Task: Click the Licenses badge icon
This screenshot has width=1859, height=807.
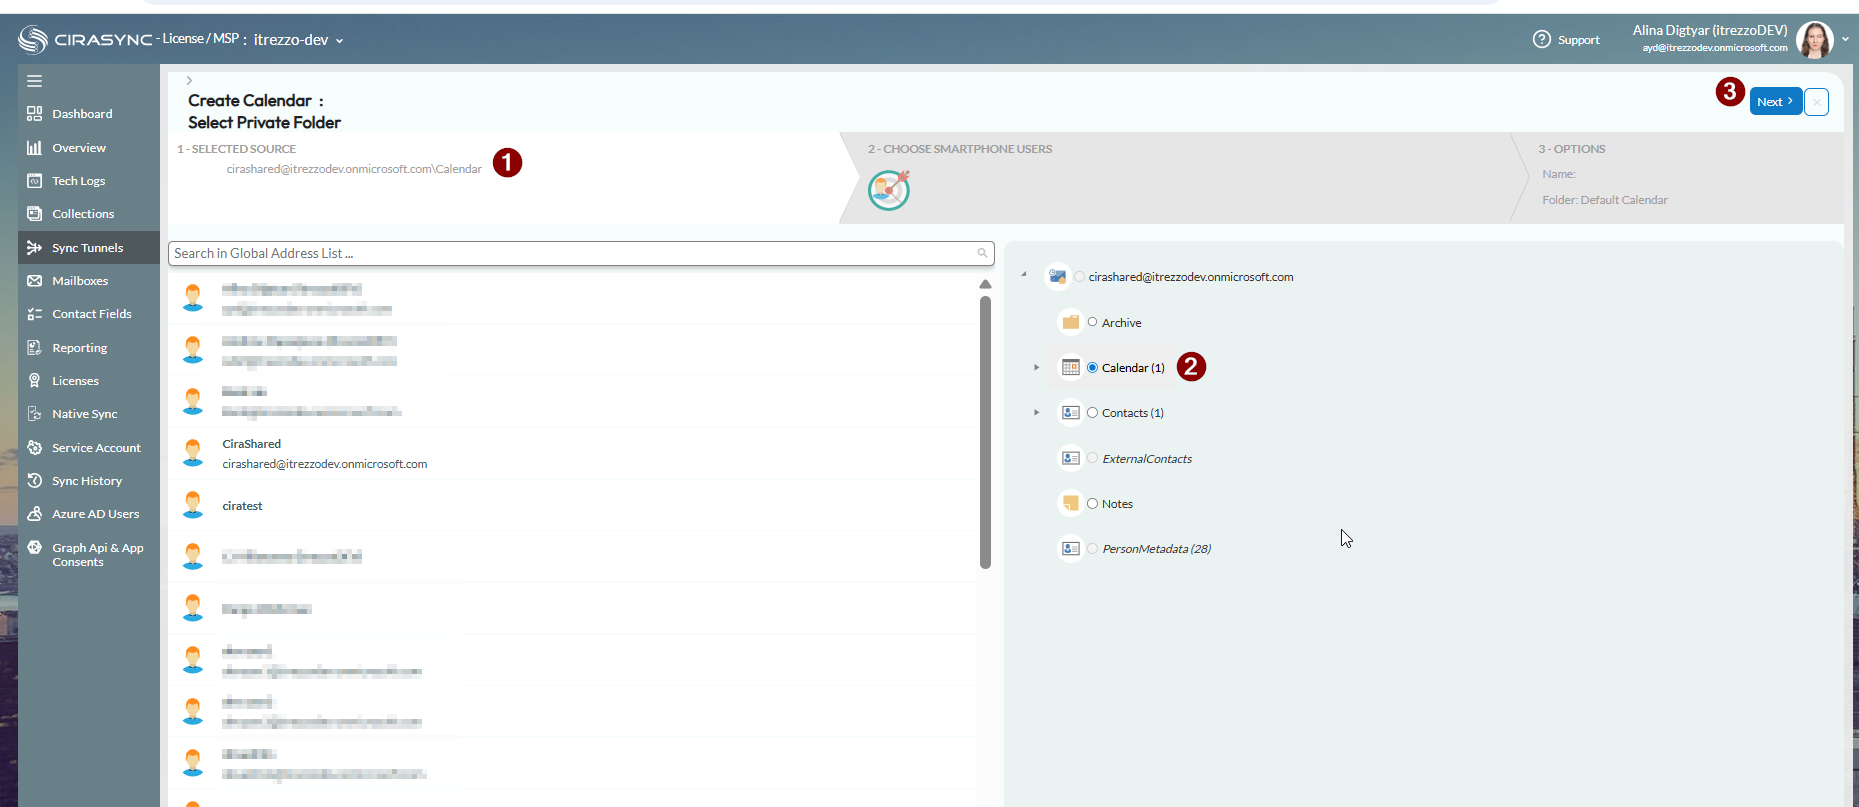Action: click(34, 381)
